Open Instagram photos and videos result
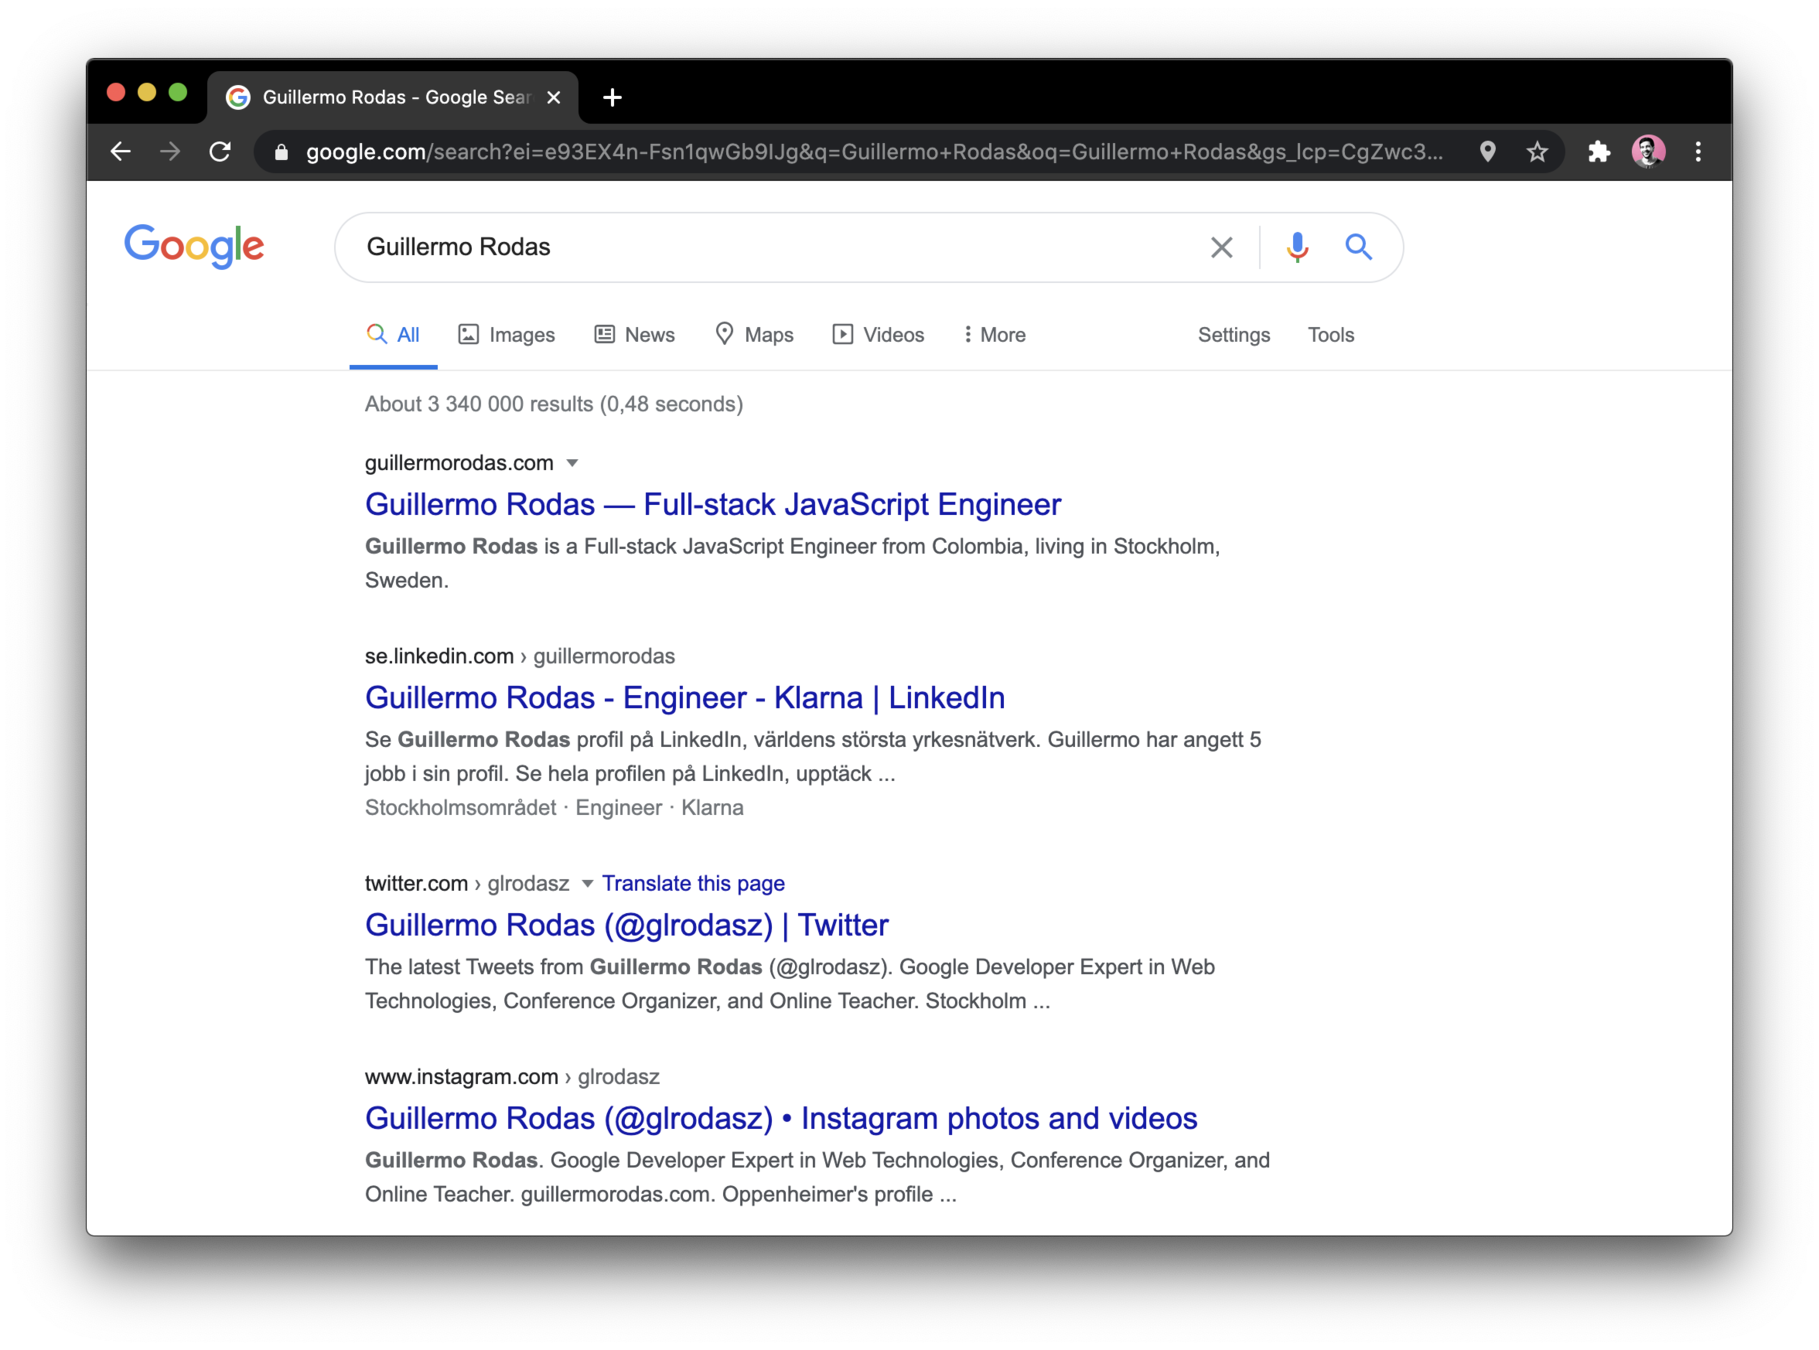The height and width of the screenshot is (1350, 1819). 781,1118
